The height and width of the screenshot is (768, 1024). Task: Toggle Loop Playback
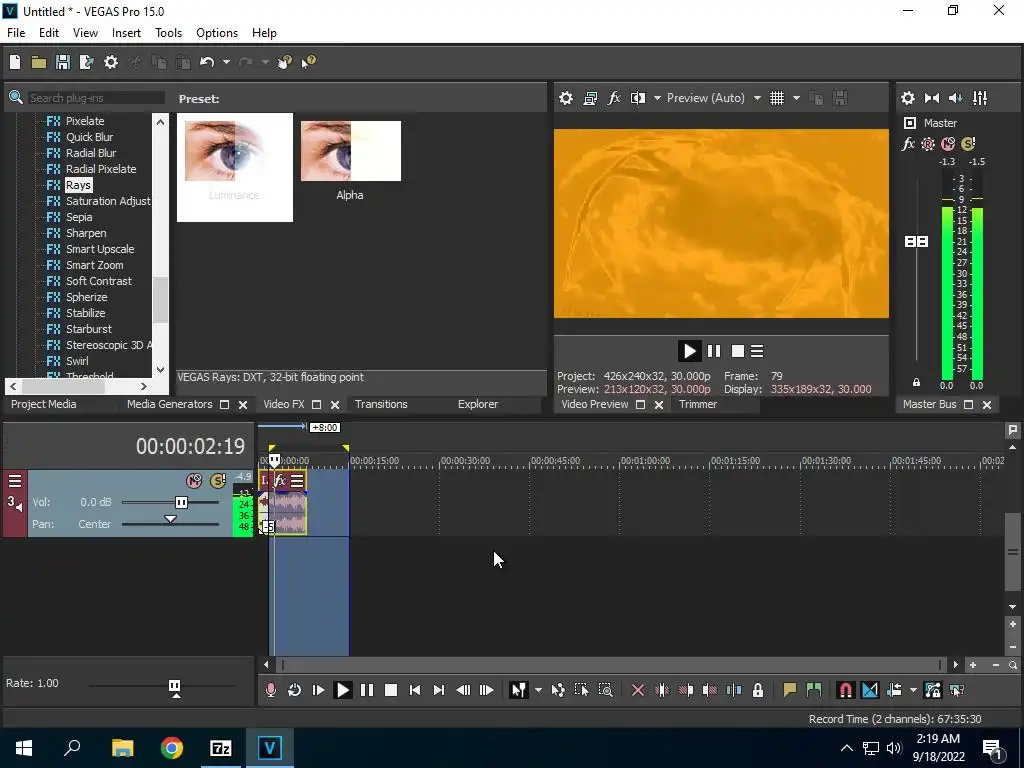coord(295,690)
